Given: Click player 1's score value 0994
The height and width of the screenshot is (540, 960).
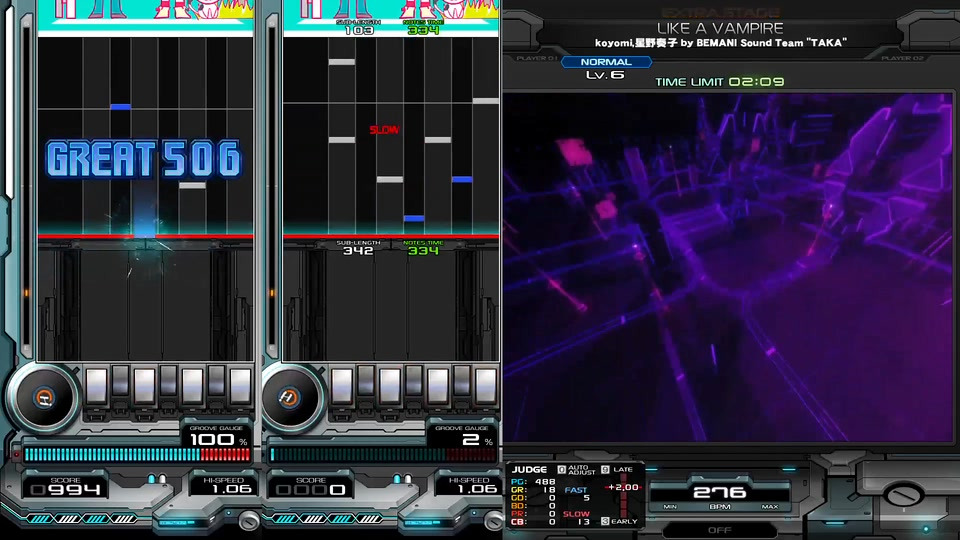Looking at the screenshot, I should click(x=66, y=489).
